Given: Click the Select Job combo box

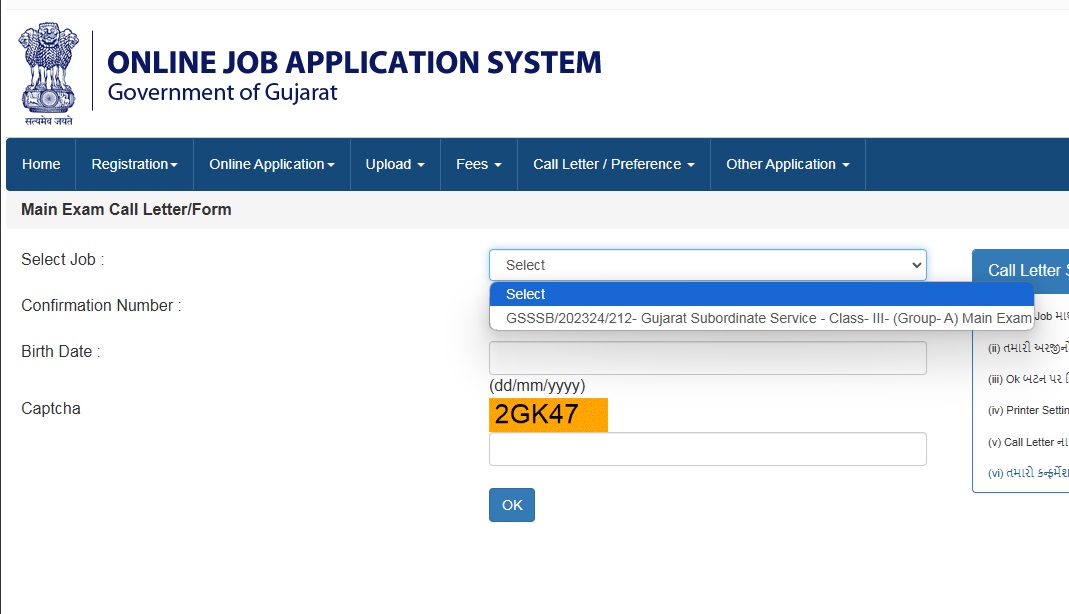Looking at the screenshot, I should click(708, 265).
